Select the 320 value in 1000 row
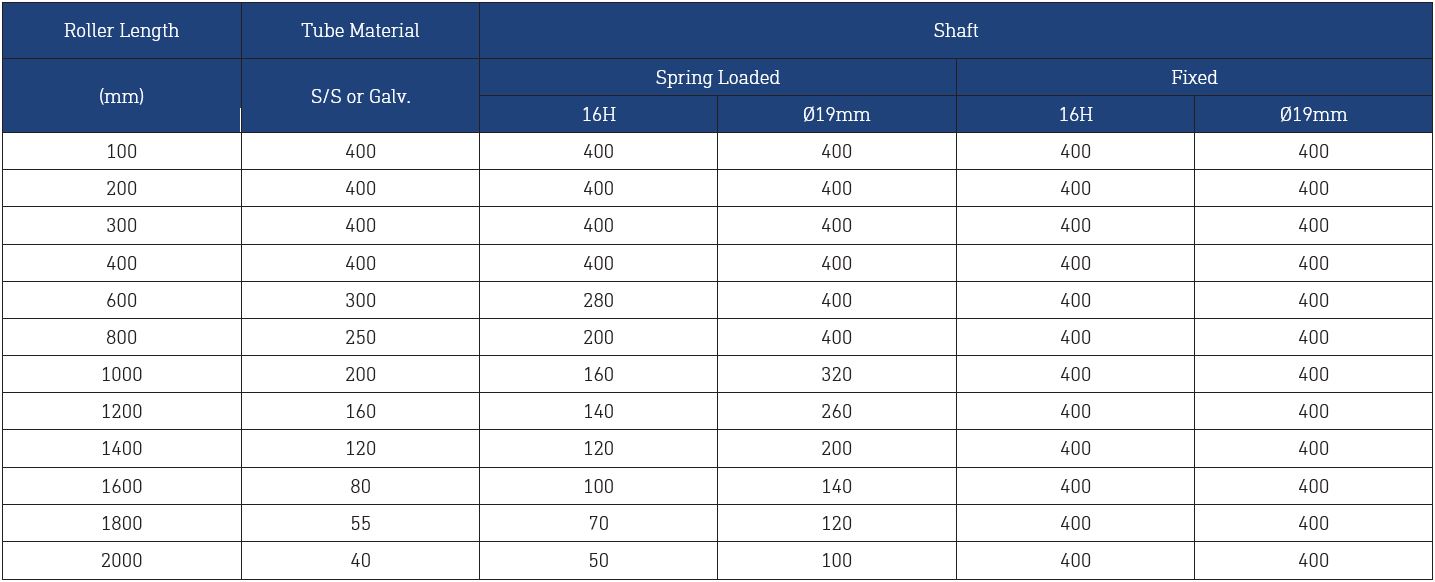Image resolution: width=1435 pixels, height=582 pixels. pos(837,374)
